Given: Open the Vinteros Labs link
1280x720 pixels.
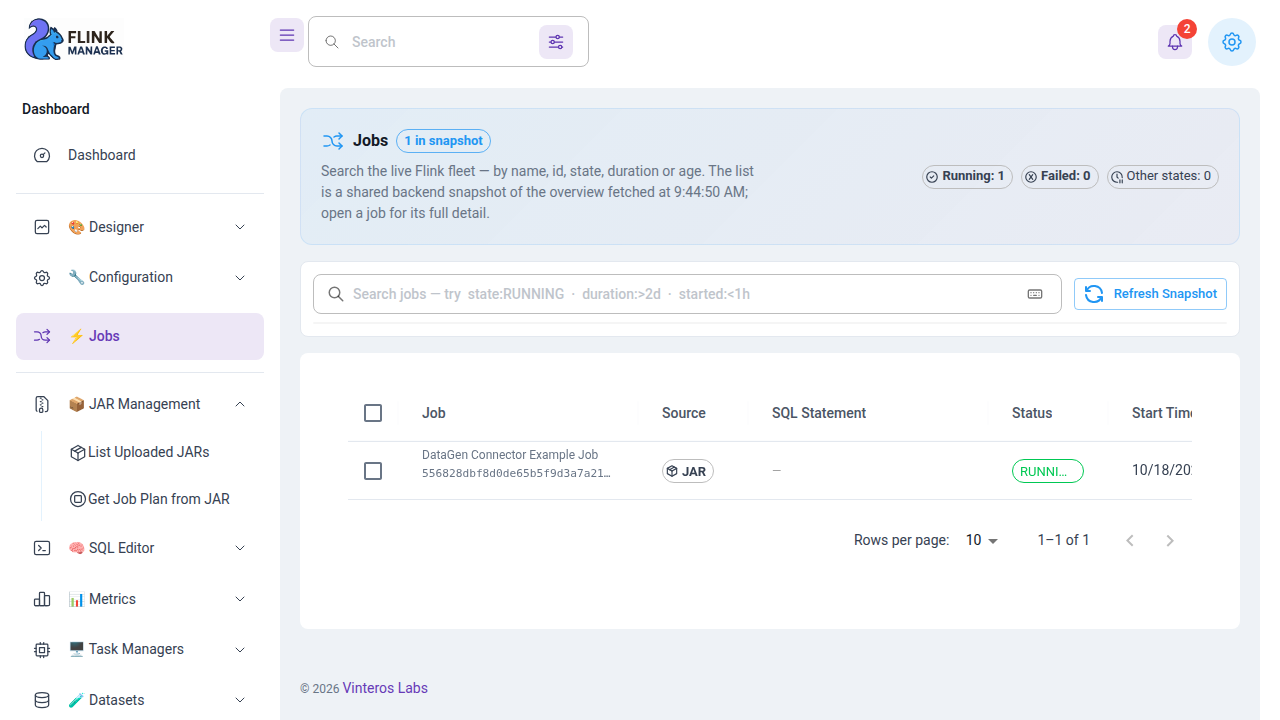Looking at the screenshot, I should 385,688.
